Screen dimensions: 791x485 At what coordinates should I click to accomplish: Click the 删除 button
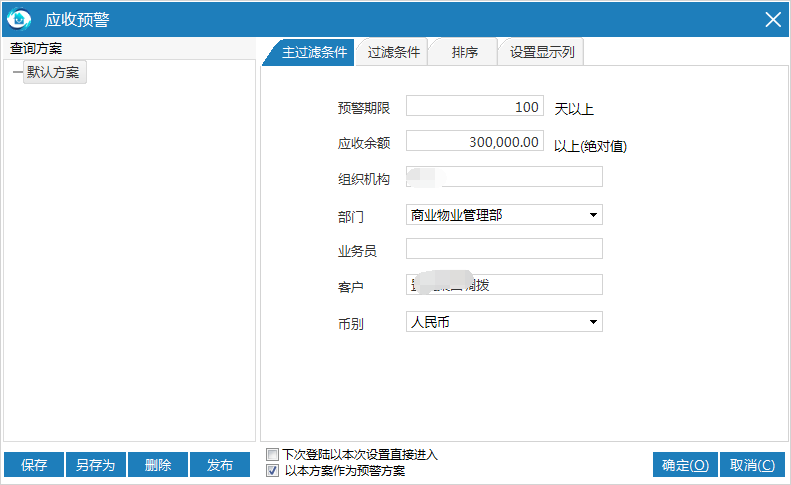tap(158, 464)
